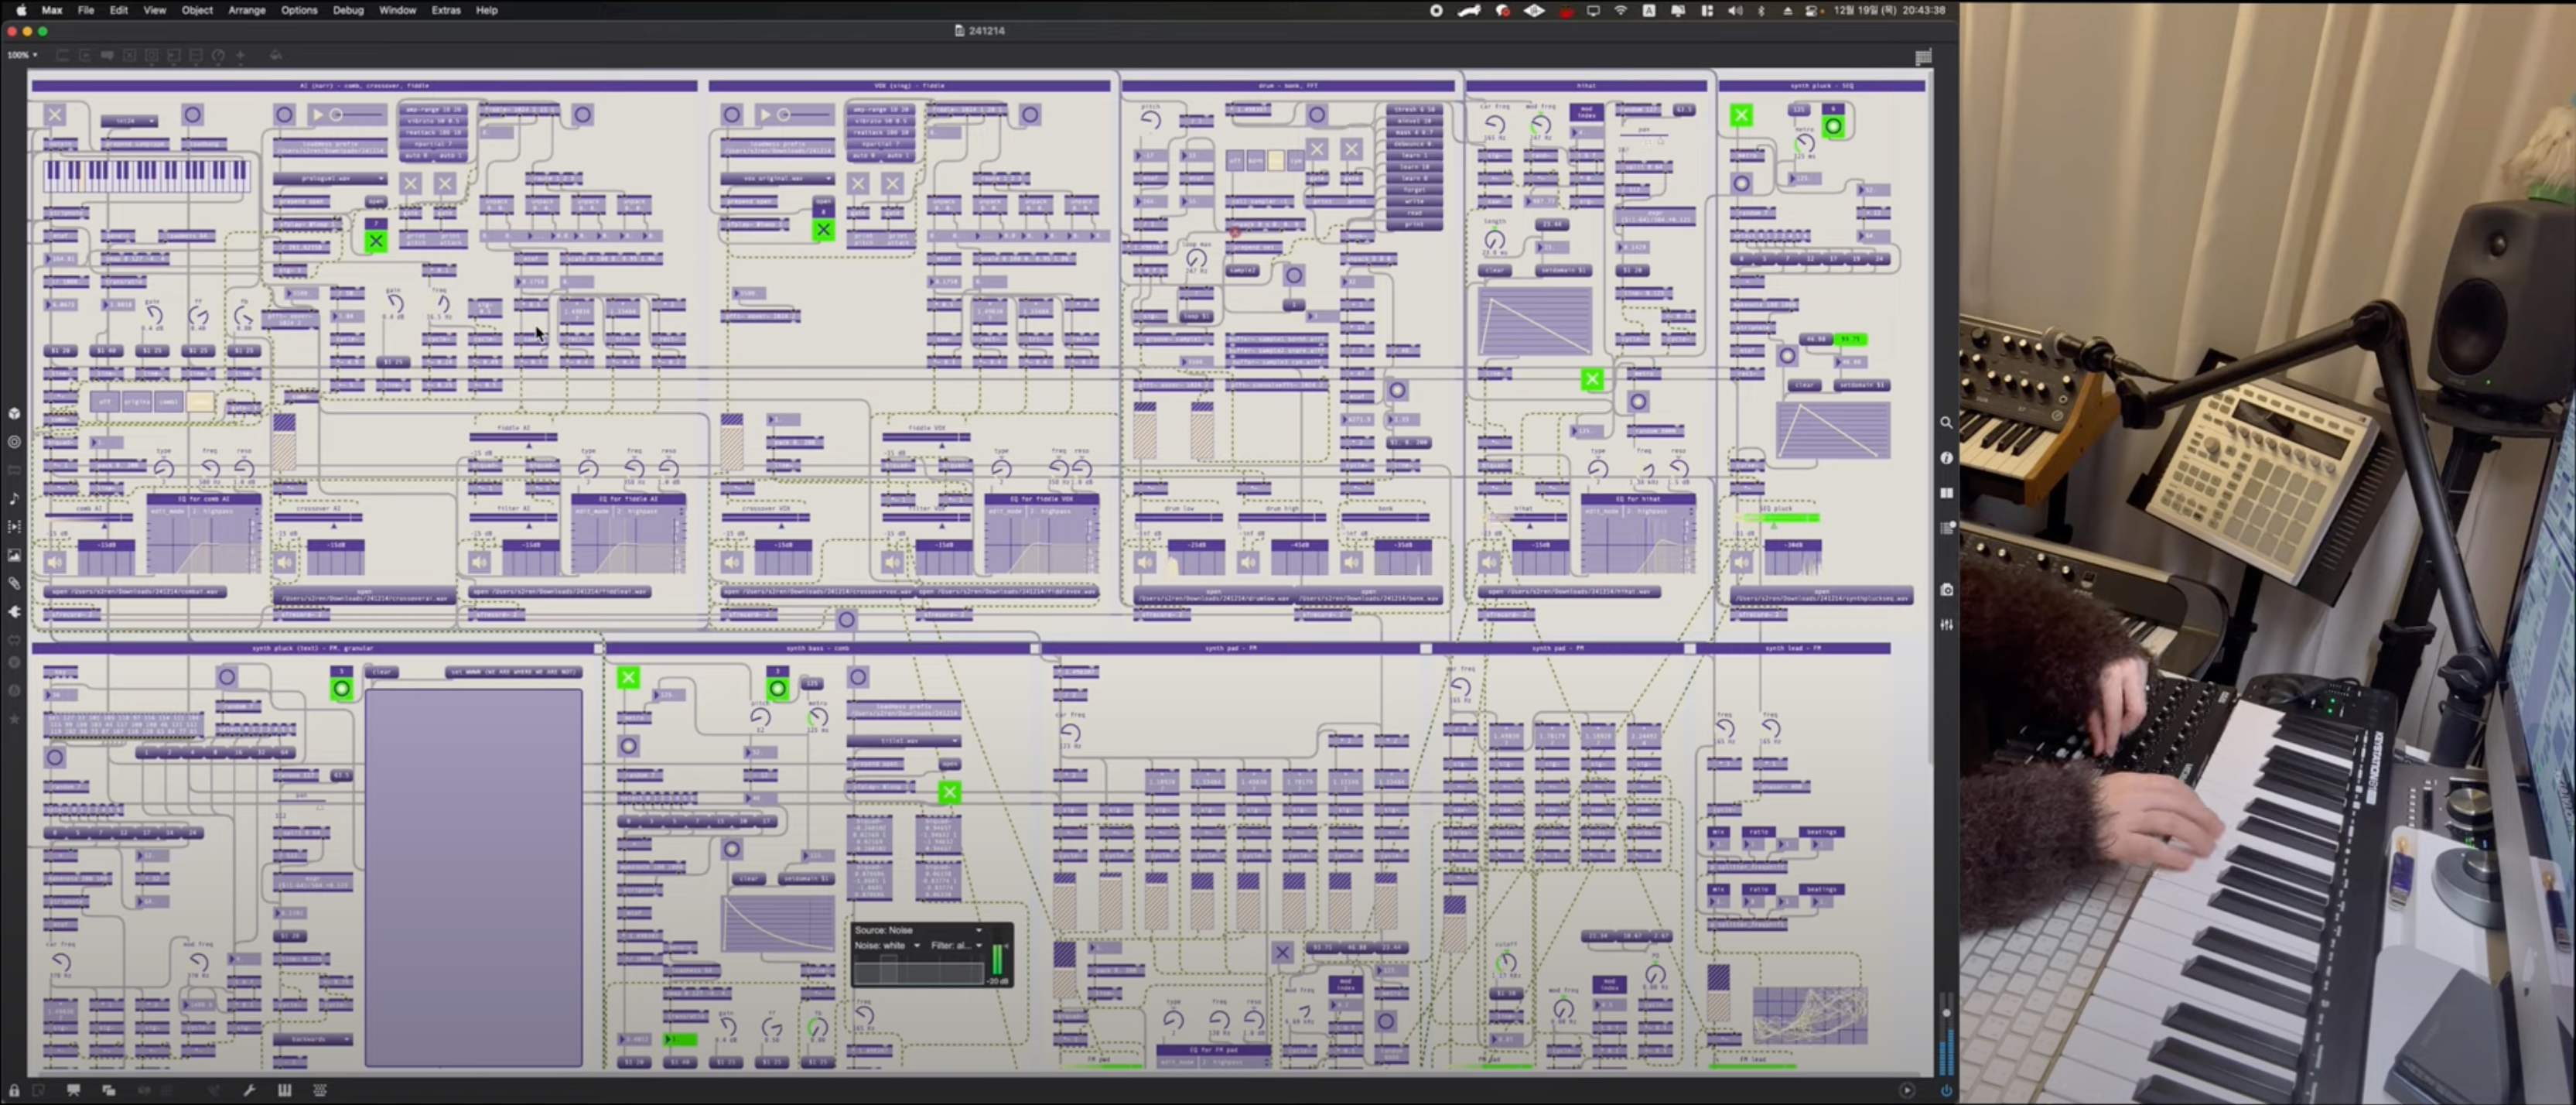Screen dimensions: 2576x1105
Task: Click the grid icon in bottom toolbar
Action: point(320,1090)
